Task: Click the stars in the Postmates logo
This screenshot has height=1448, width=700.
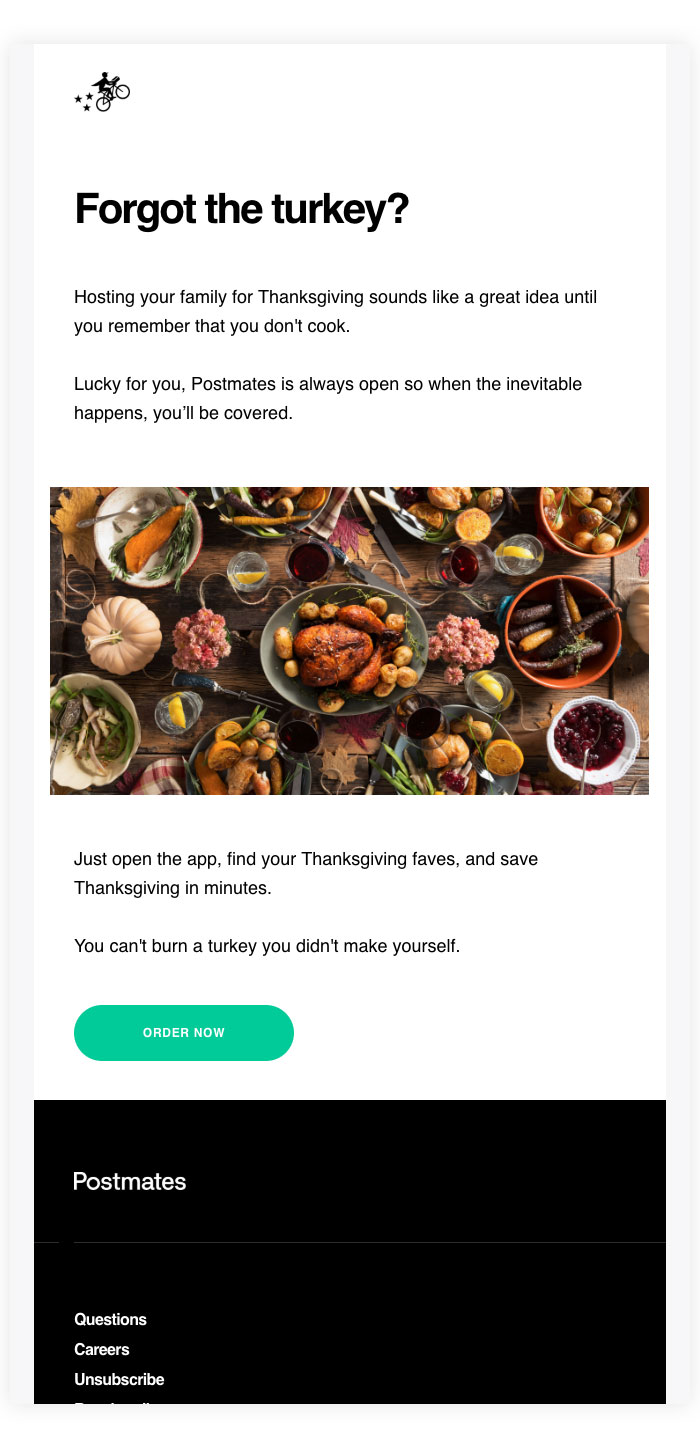Action: [83, 102]
